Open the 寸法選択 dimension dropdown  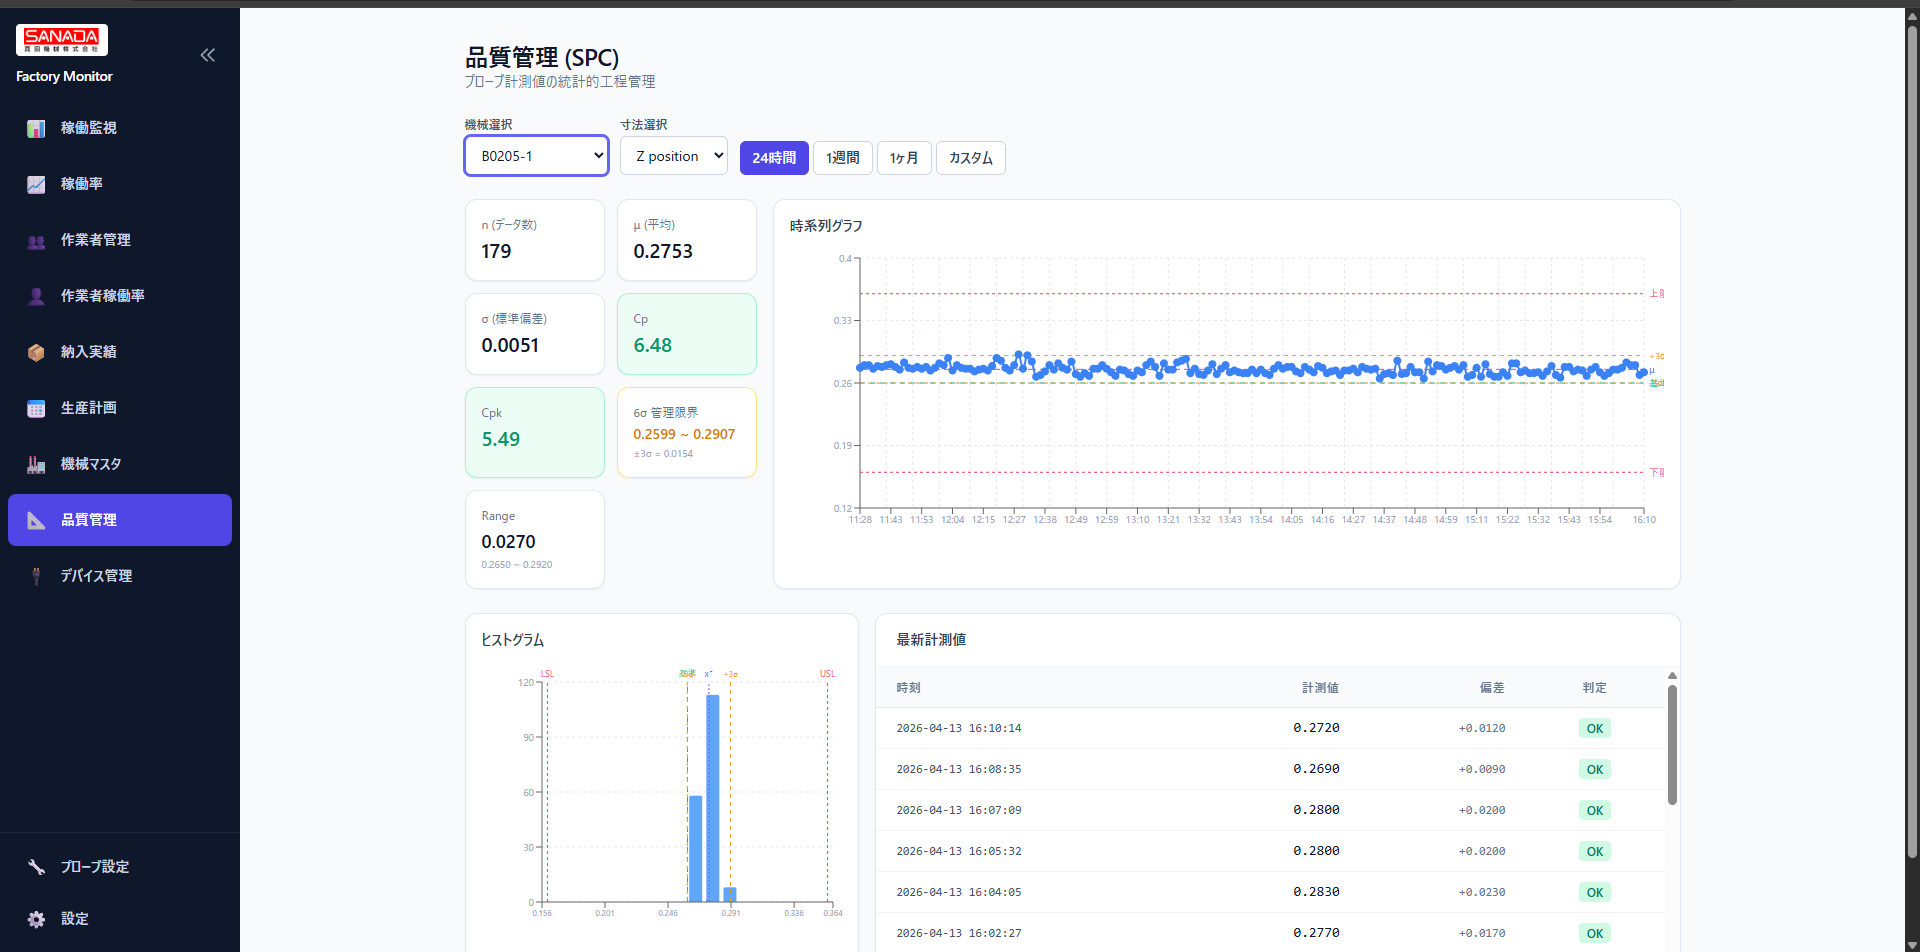click(673, 155)
